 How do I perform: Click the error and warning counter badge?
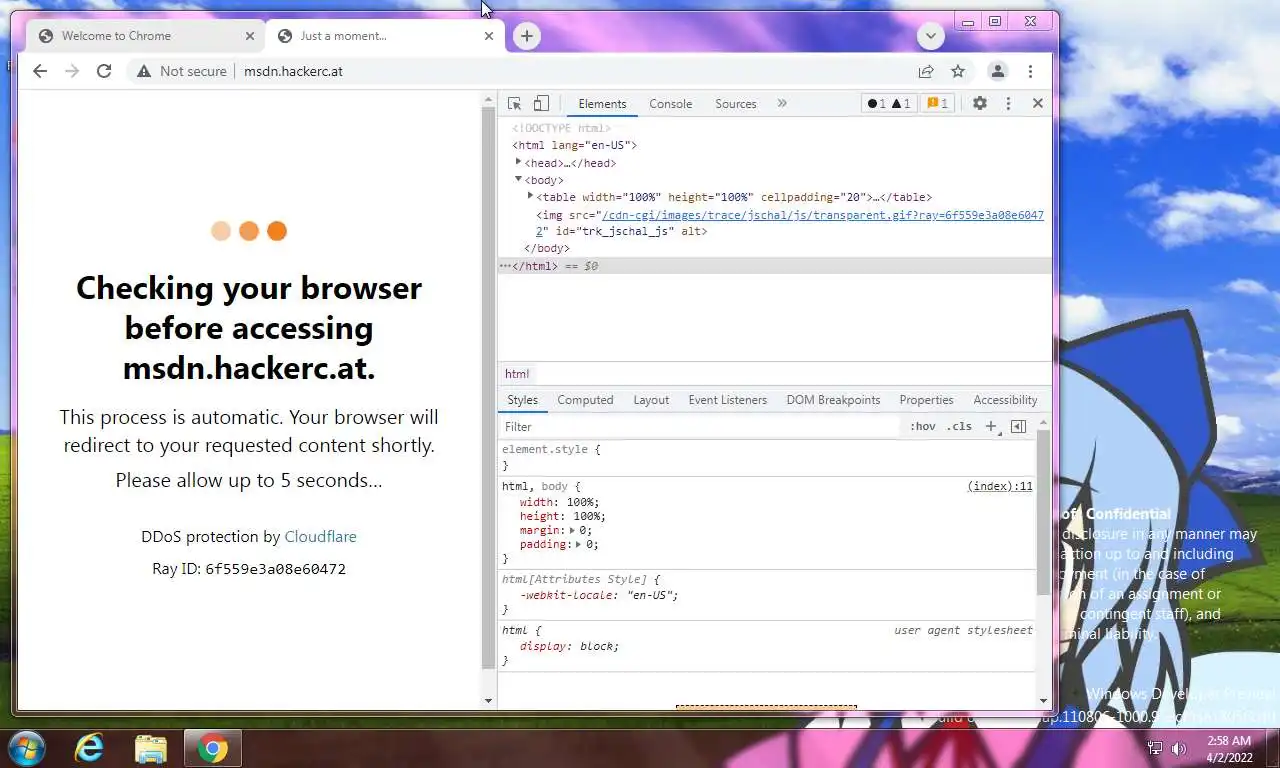click(x=888, y=103)
